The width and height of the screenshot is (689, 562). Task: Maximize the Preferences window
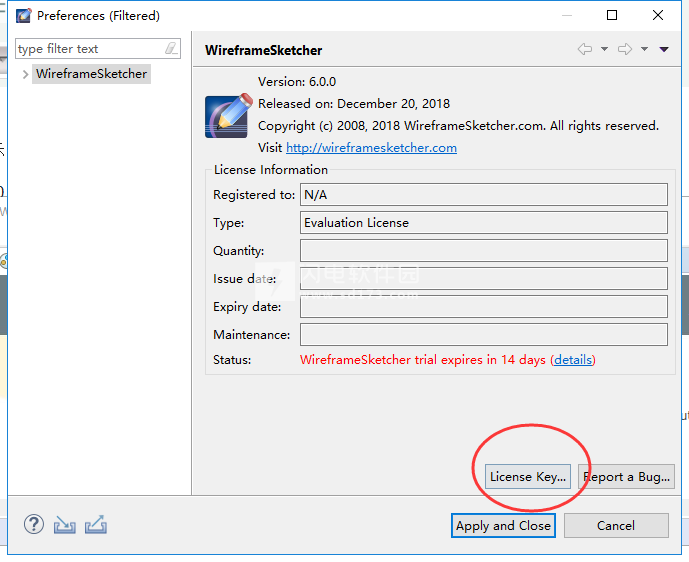point(612,15)
